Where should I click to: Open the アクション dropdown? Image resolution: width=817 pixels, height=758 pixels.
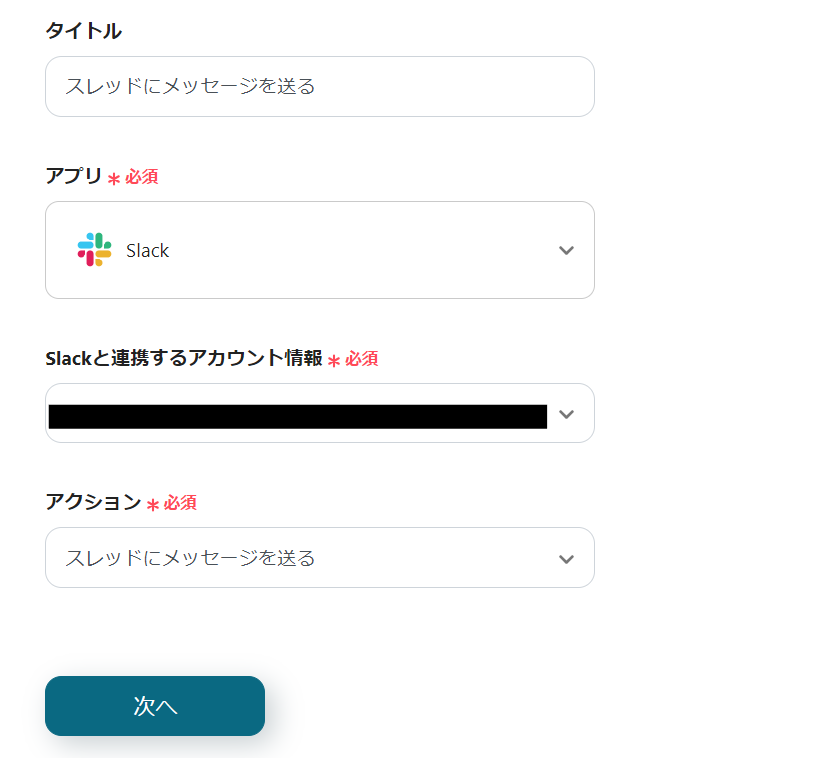point(320,558)
